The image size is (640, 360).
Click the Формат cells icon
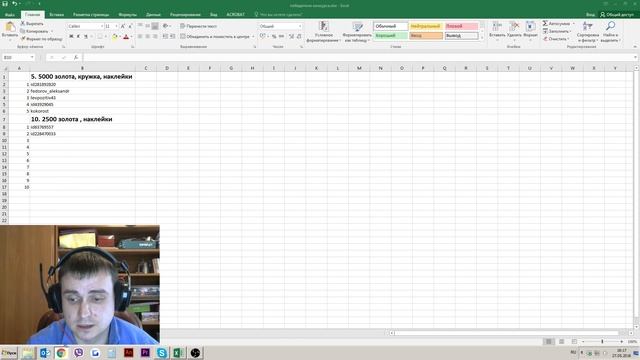[531, 27]
